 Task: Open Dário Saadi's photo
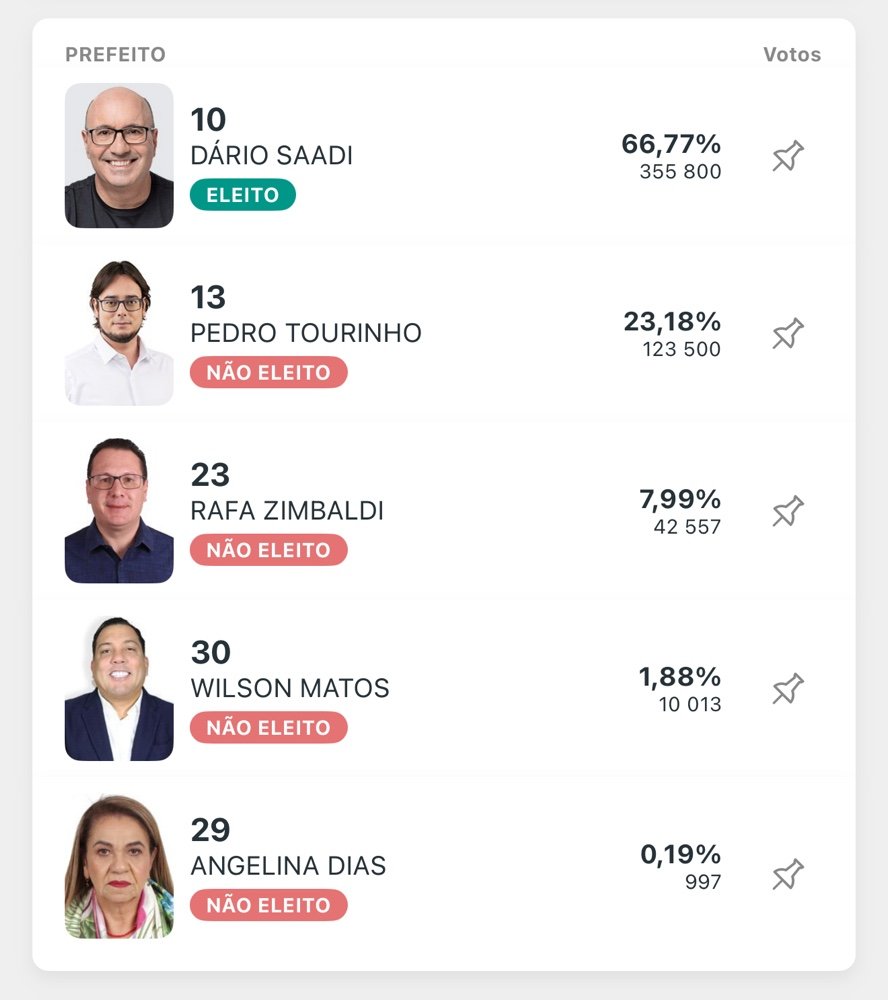(x=119, y=156)
